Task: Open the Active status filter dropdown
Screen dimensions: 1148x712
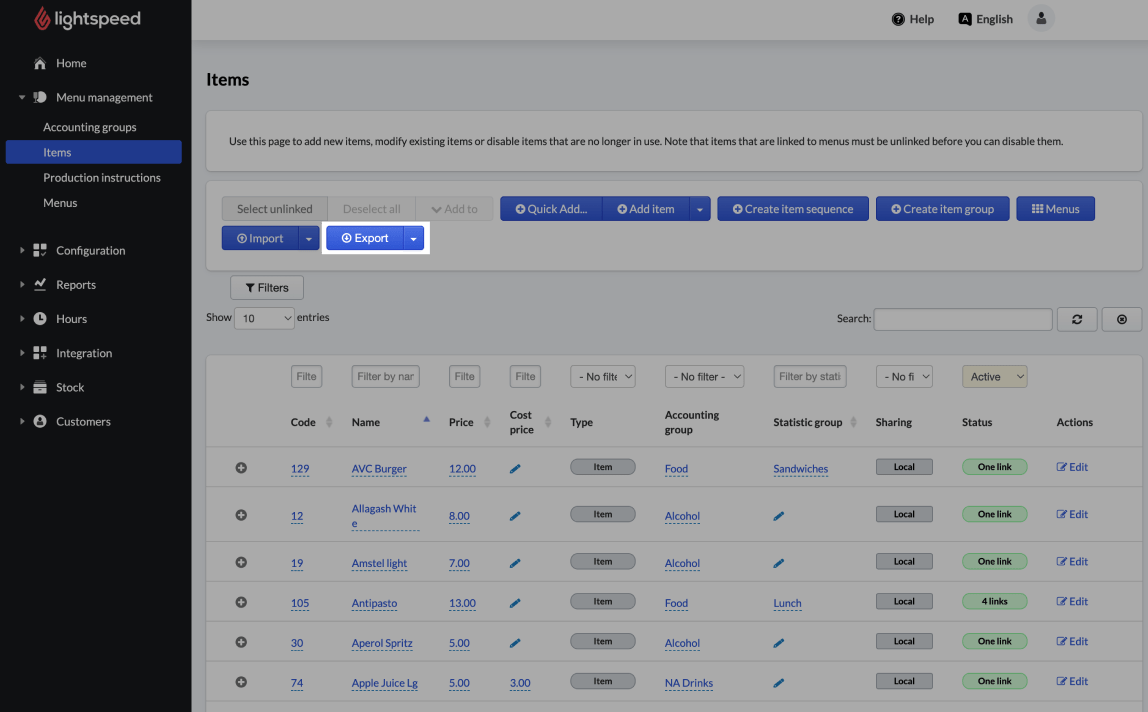Action: coord(994,377)
